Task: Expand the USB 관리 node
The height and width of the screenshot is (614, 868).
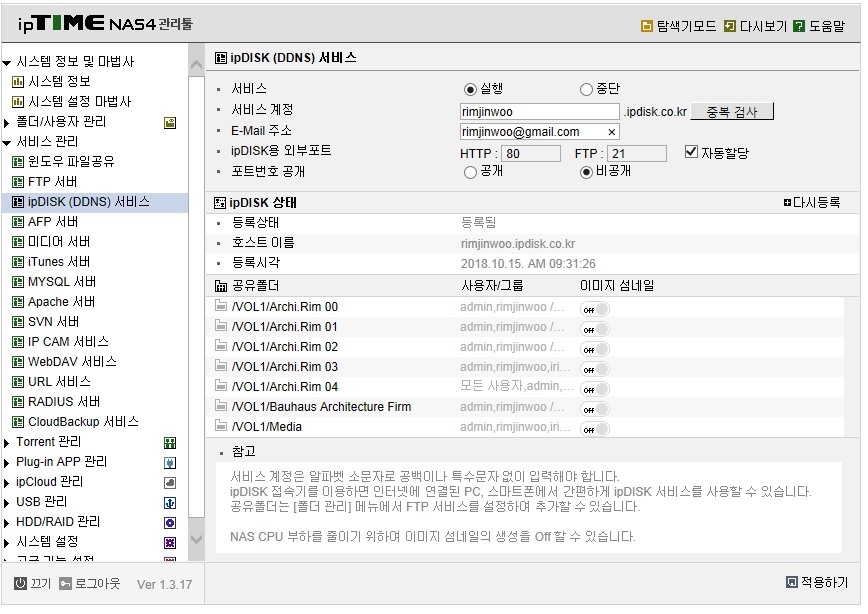Action: [x=7, y=503]
